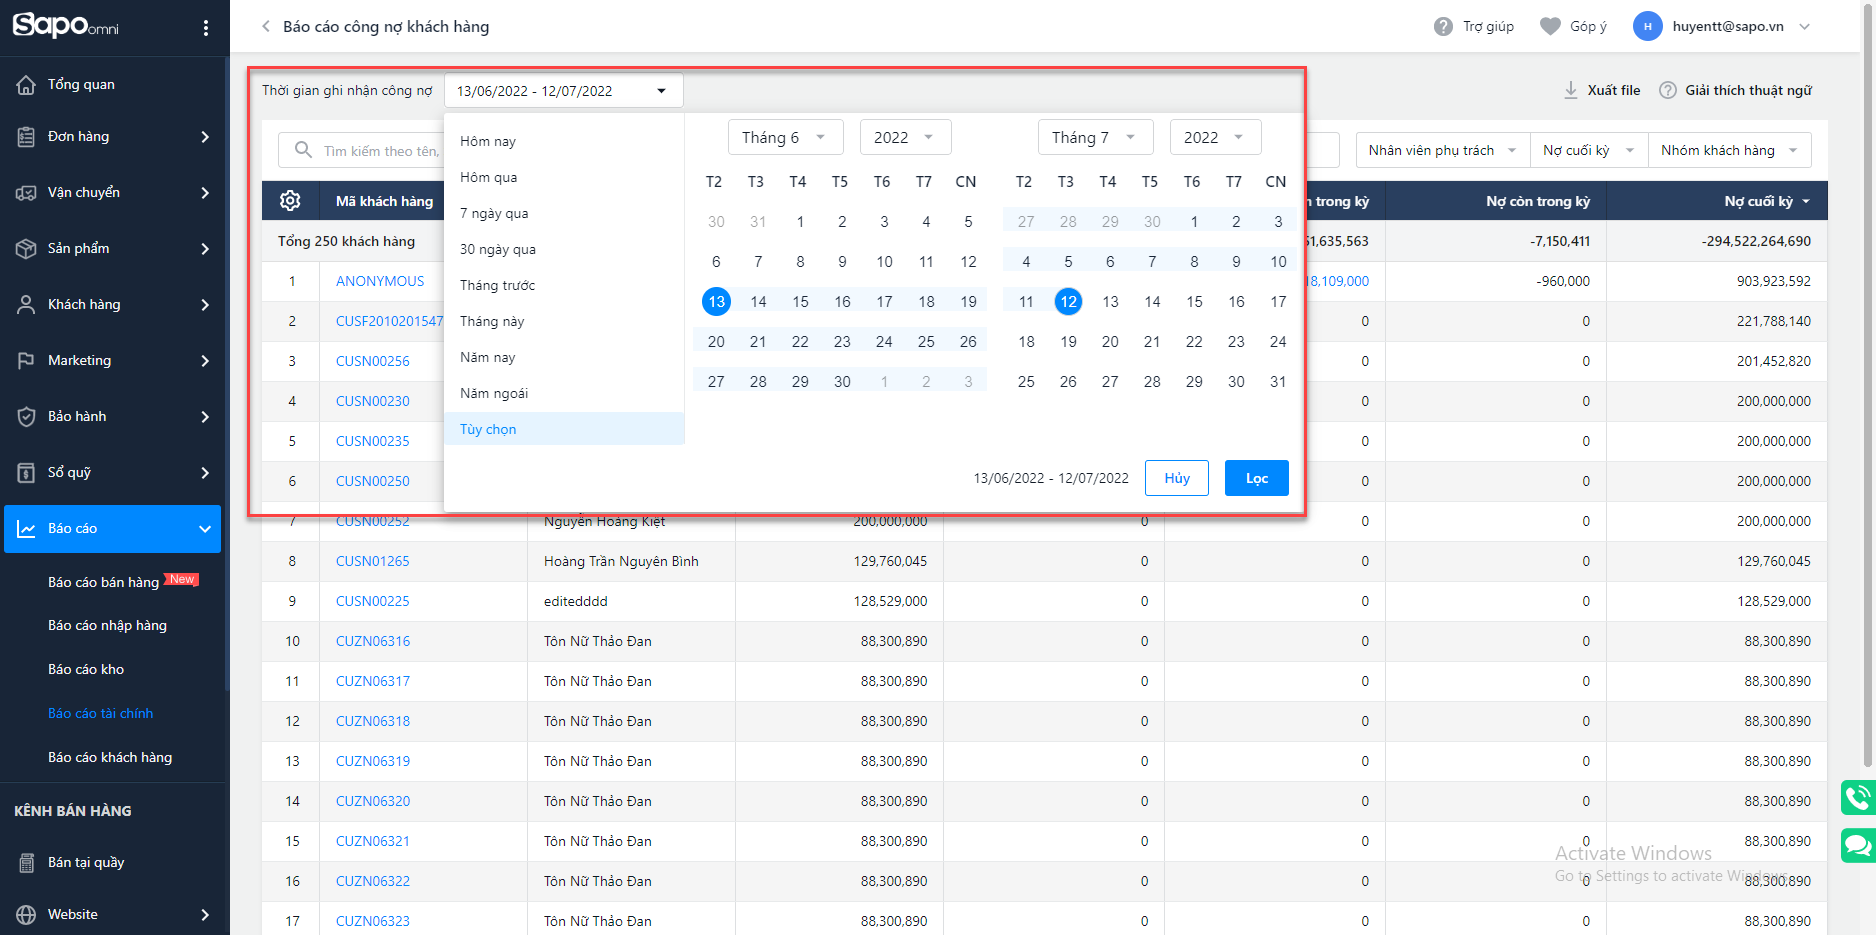Expand the account menu chevron
The width and height of the screenshot is (1876, 935).
1805,27
